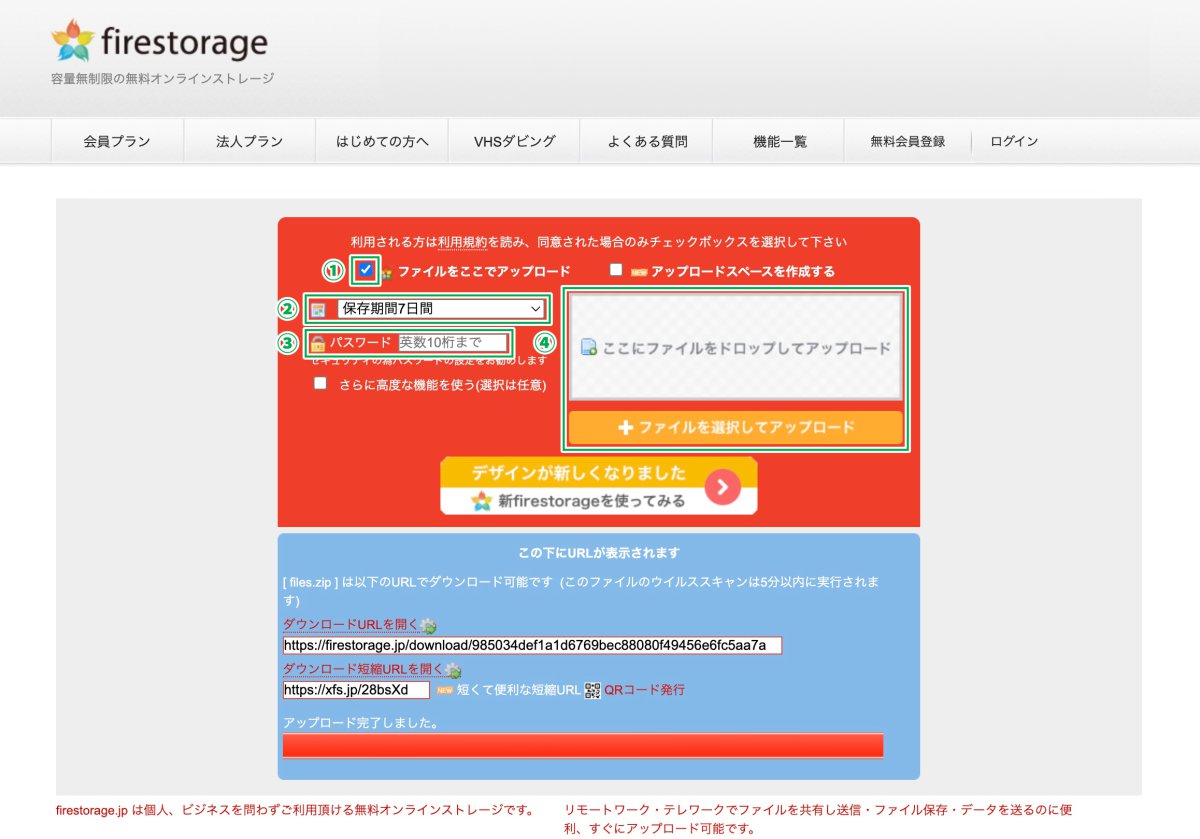Open the 機能一覧 menu item
This screenshot has width=1200, height=839.
pos(779,141)
